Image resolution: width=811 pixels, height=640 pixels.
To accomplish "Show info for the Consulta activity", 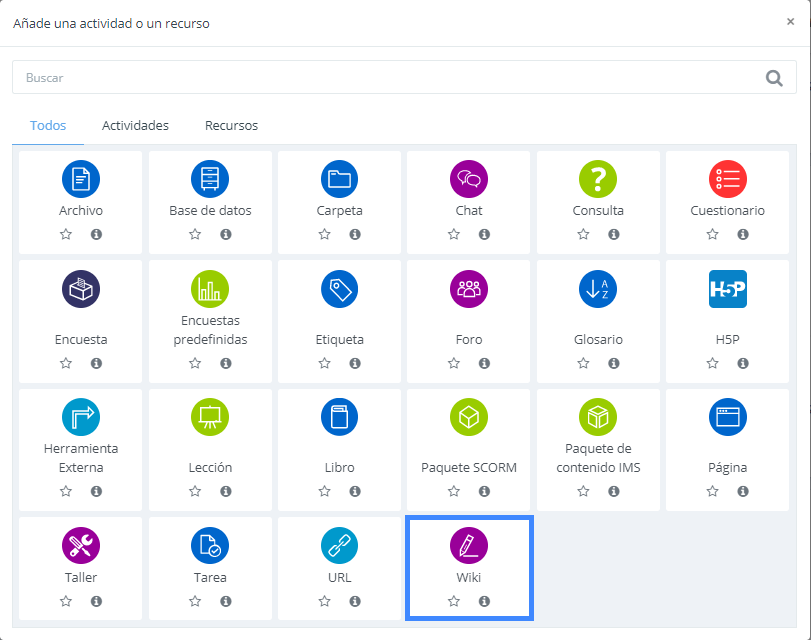I will coord(613,234).
